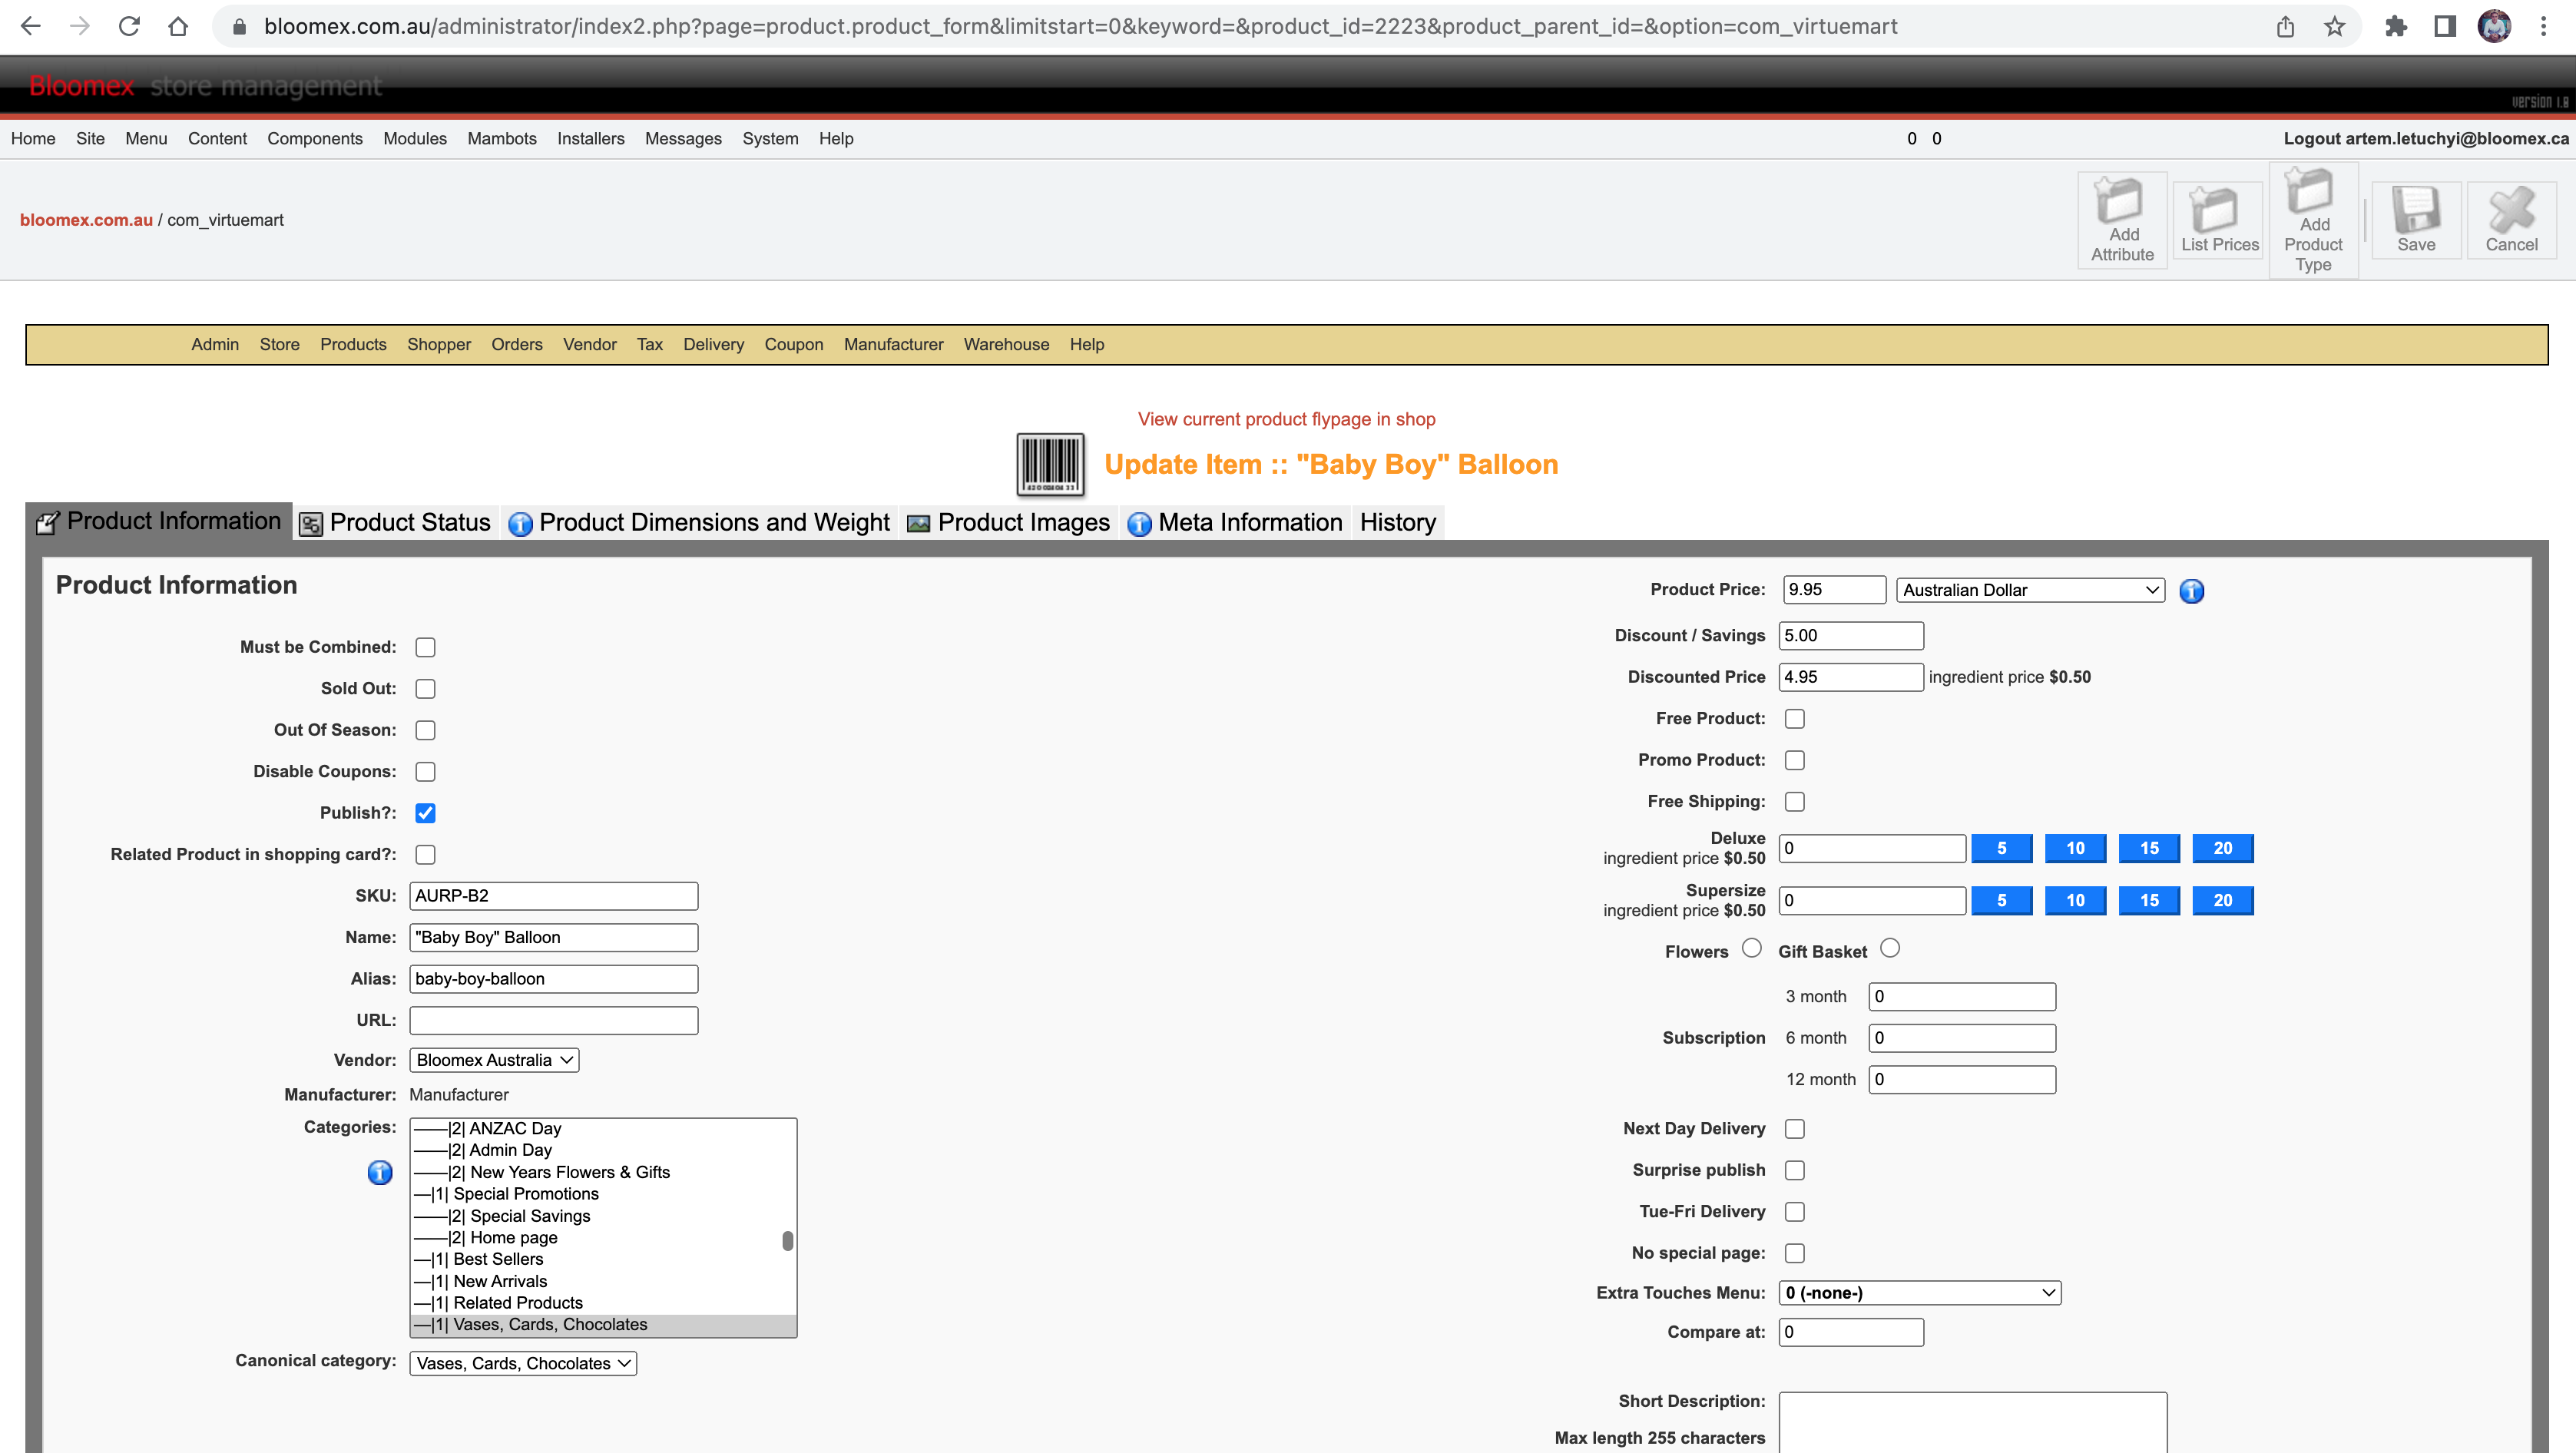Viewport: 2576px width, 1453px height.
Task: Open the Australian Dollar currency dropdown
Action: [2030, 590]
